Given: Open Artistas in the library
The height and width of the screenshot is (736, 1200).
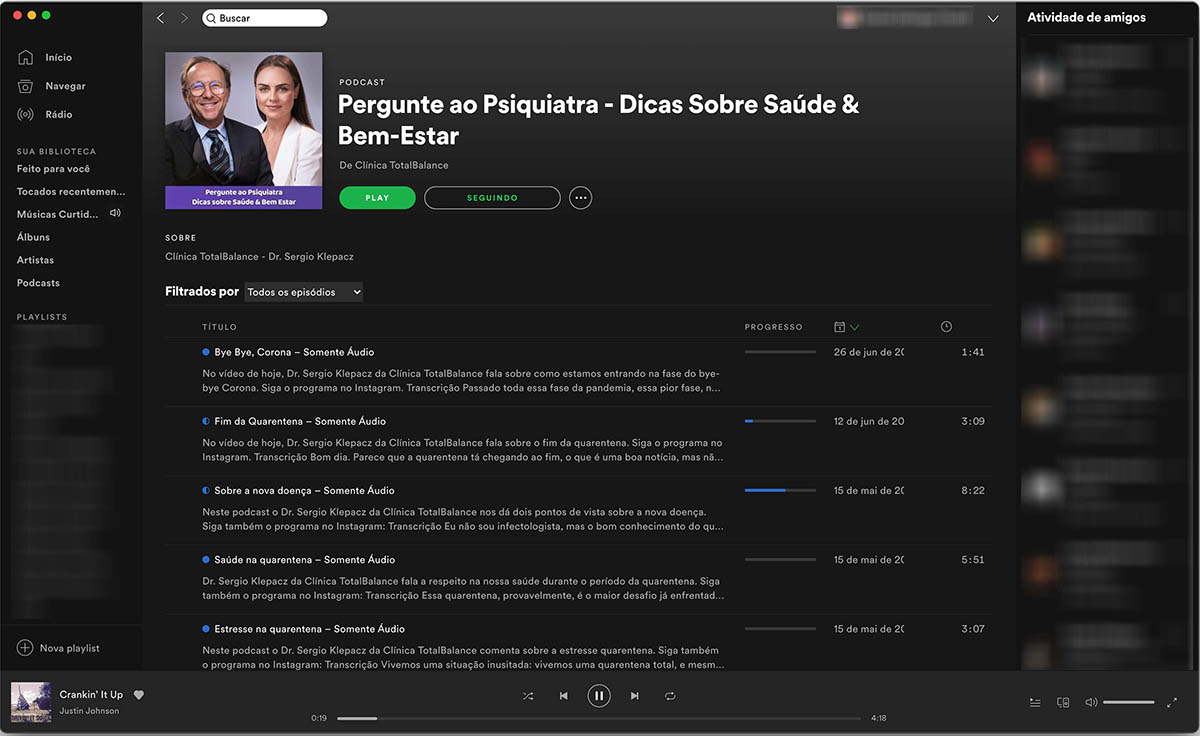Looking at the screenshot, I should tap(35, 260).
